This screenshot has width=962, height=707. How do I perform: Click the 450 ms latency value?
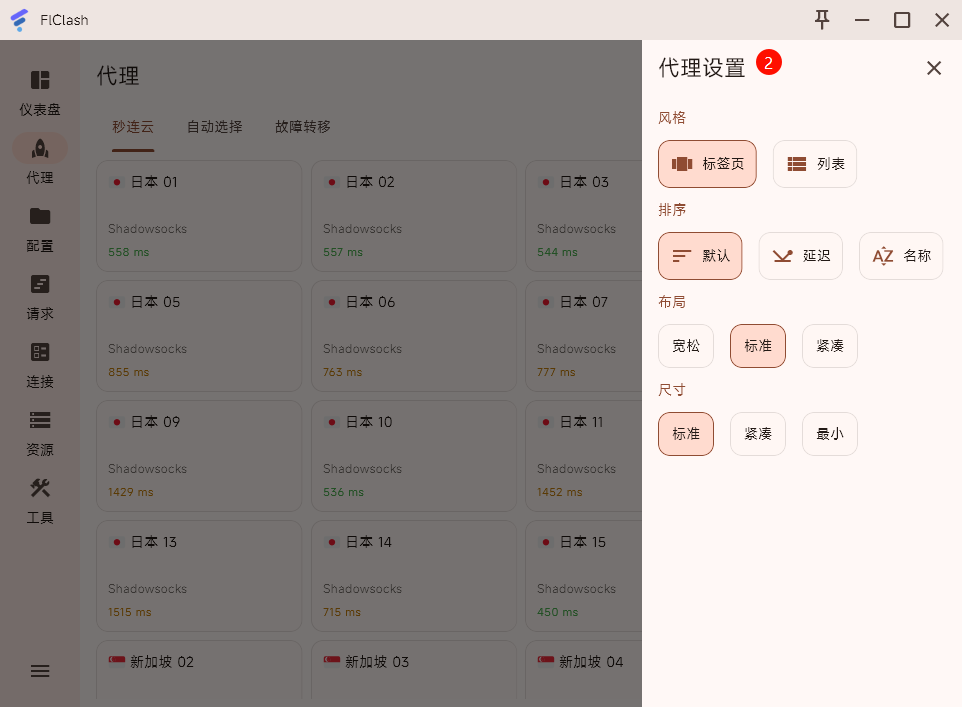coord(558,612)
